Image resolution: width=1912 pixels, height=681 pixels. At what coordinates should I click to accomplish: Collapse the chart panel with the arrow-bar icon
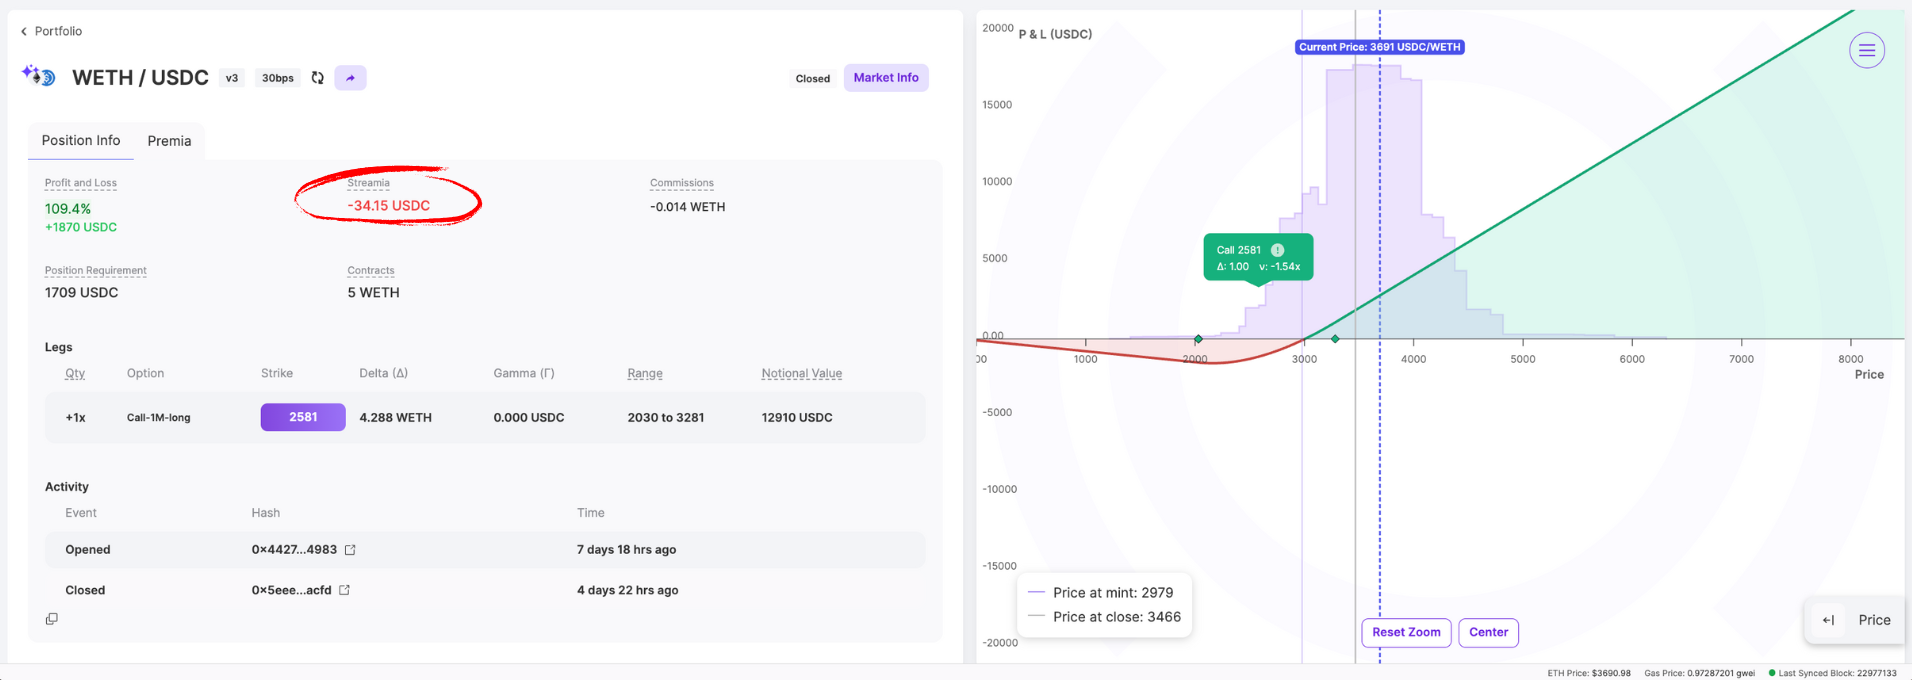pos(1829,620)
